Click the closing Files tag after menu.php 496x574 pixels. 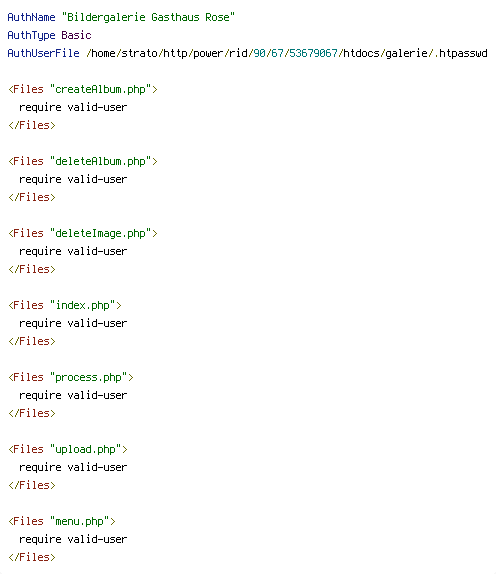(32, 557)
